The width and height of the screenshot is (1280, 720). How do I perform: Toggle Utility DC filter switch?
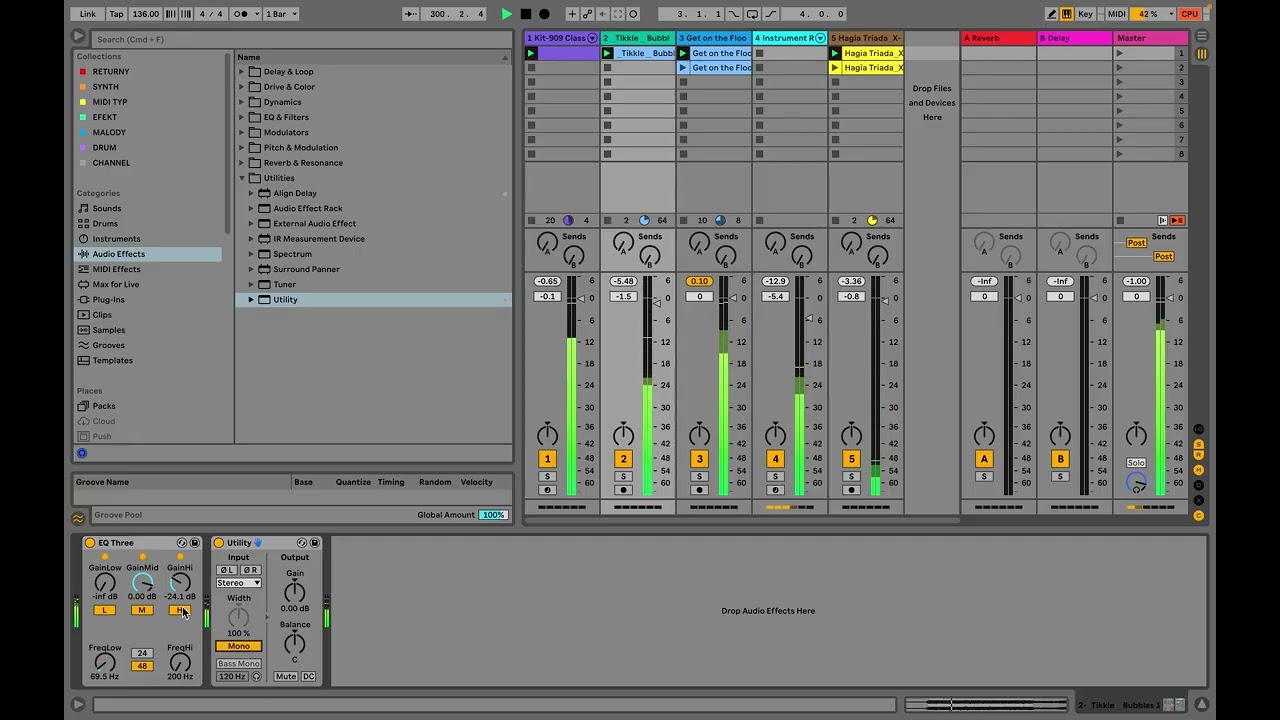coord(309,677)
